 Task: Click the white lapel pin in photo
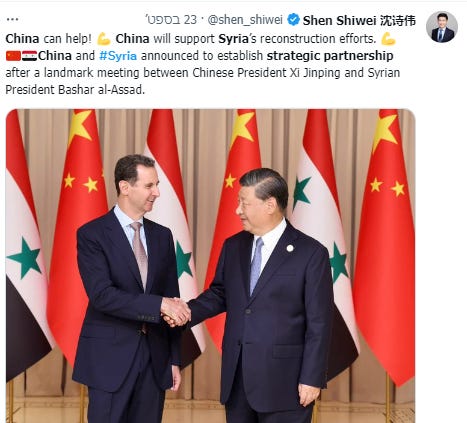click(x=290, y=248)
